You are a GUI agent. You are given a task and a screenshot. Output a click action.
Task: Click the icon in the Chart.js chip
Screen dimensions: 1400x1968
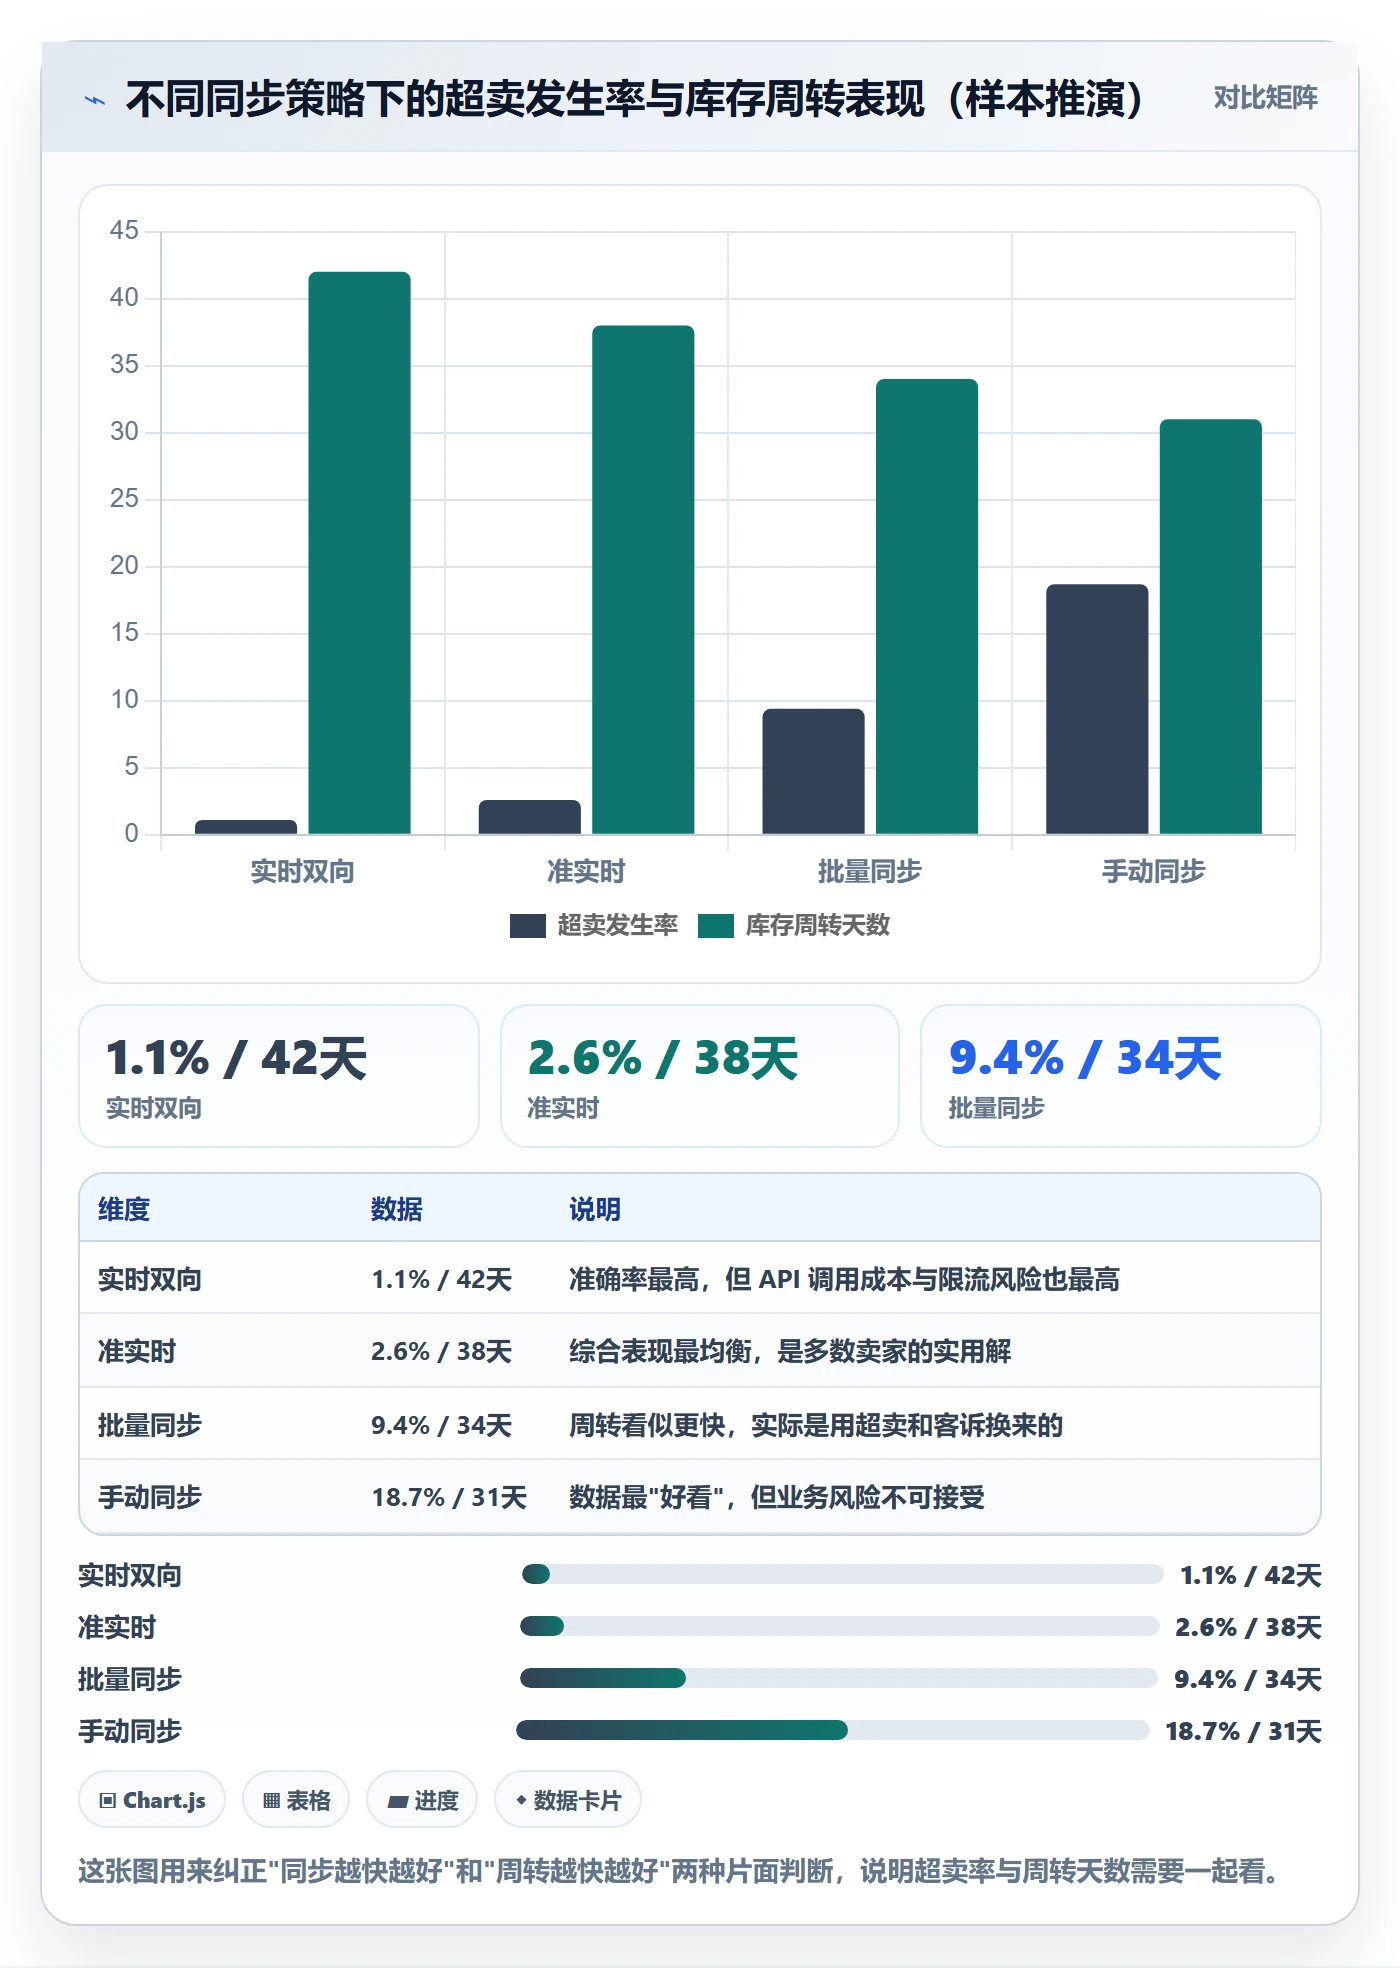tap(108, 1801)
